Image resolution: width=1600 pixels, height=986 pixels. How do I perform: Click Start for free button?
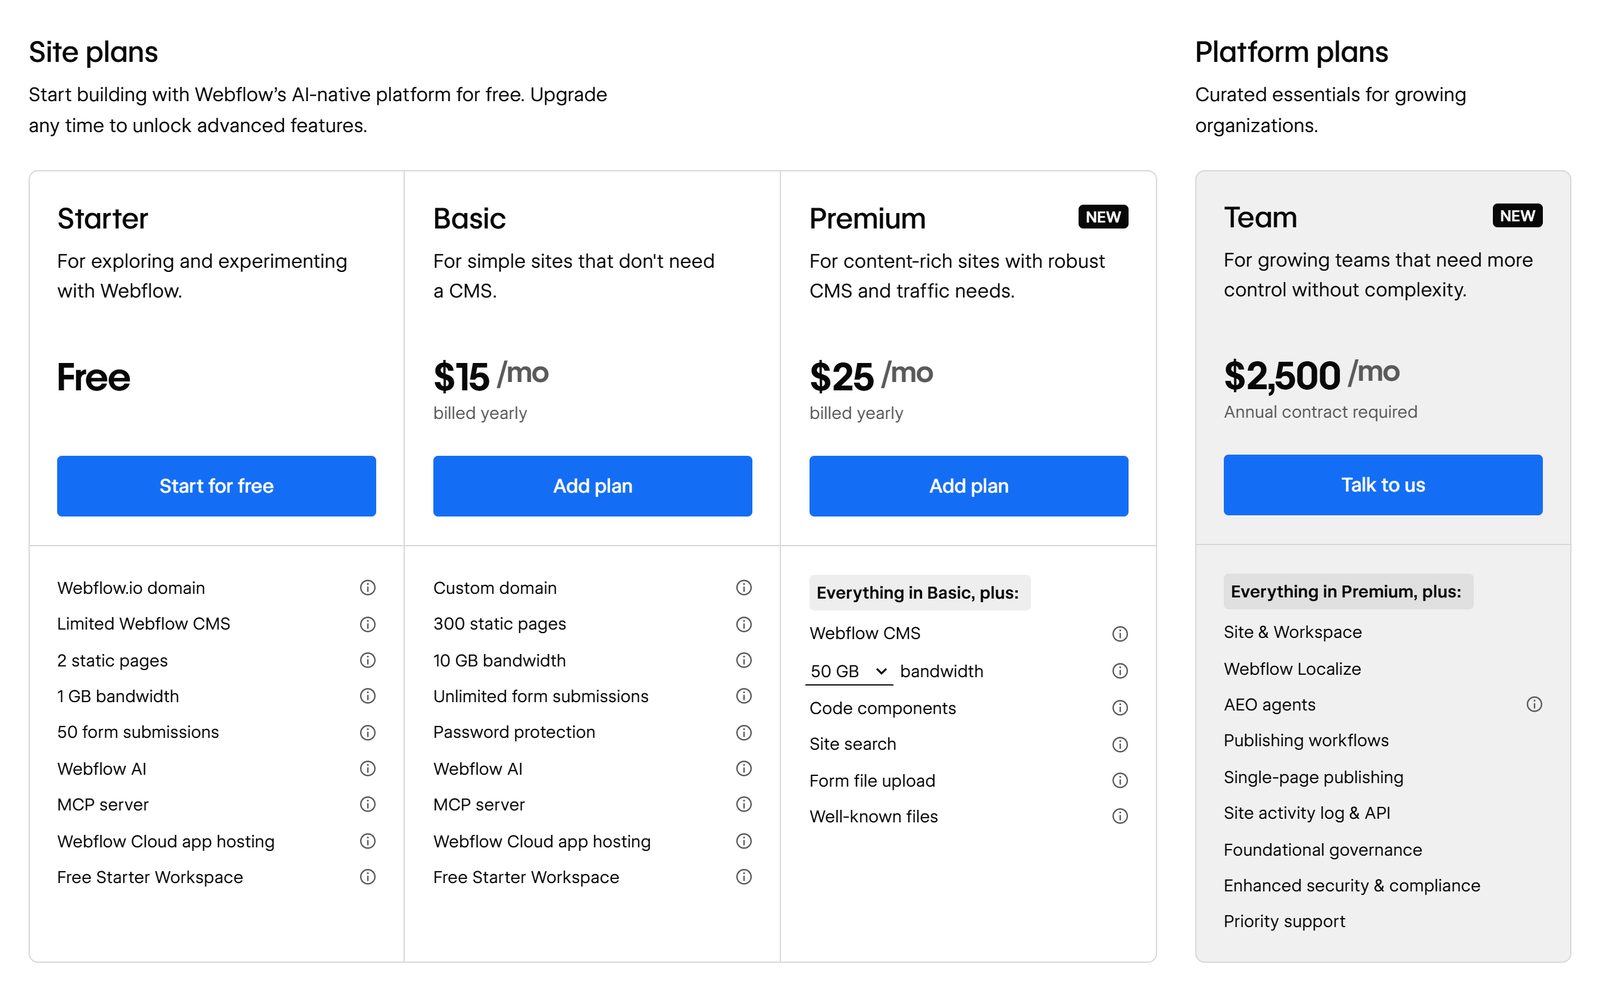[216, 486]
